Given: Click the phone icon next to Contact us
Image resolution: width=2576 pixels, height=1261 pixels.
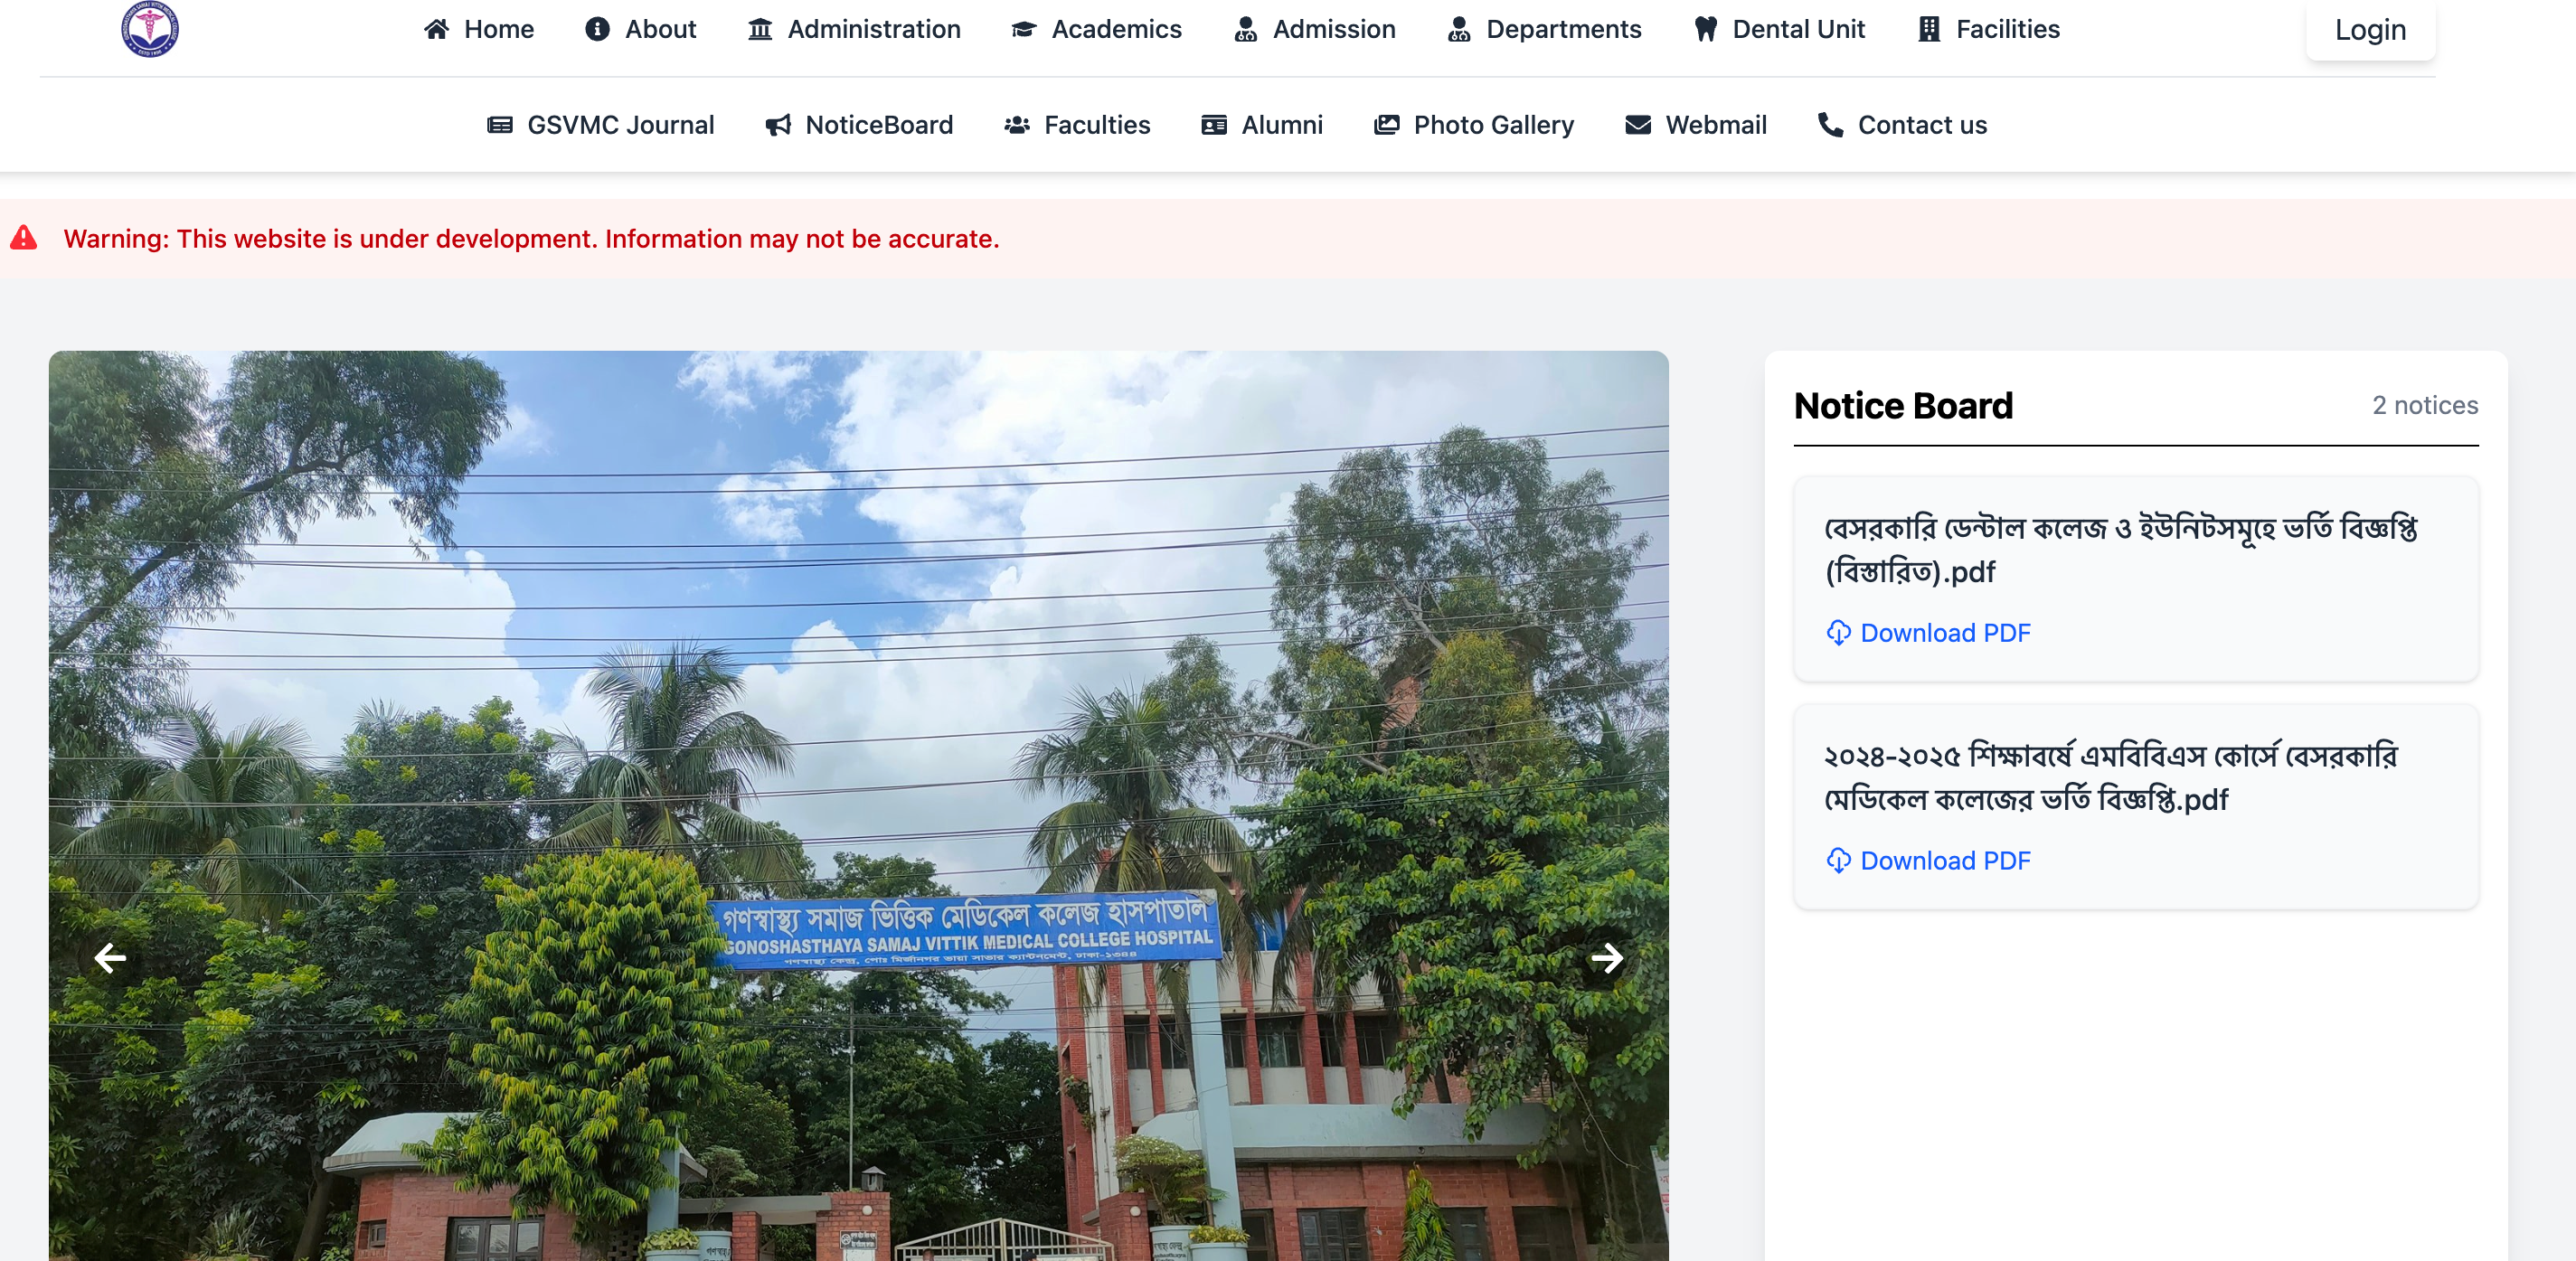Looking at the screenshot, I should [x=1829, y=125].
